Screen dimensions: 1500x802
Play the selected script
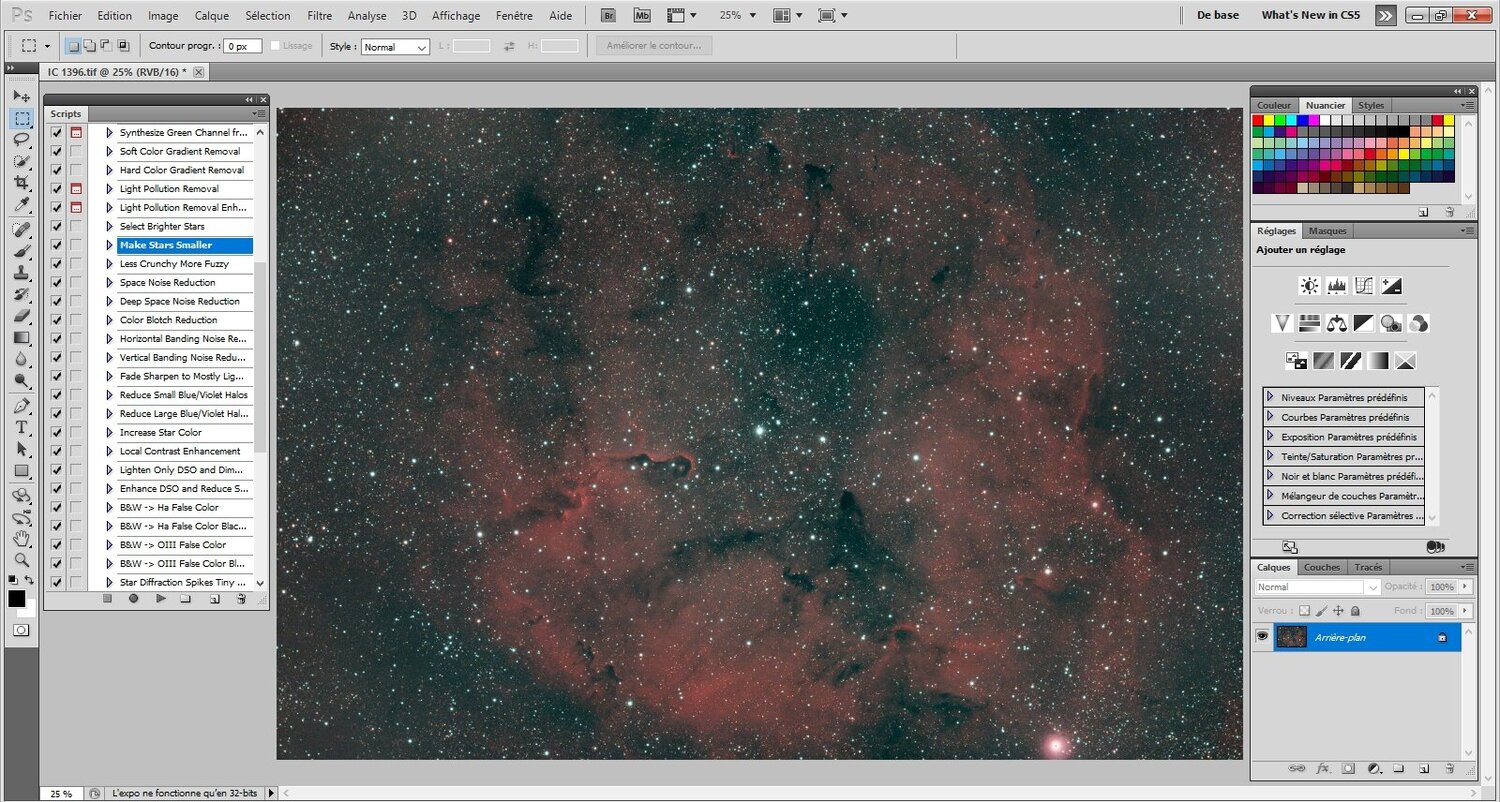[160, 599]
